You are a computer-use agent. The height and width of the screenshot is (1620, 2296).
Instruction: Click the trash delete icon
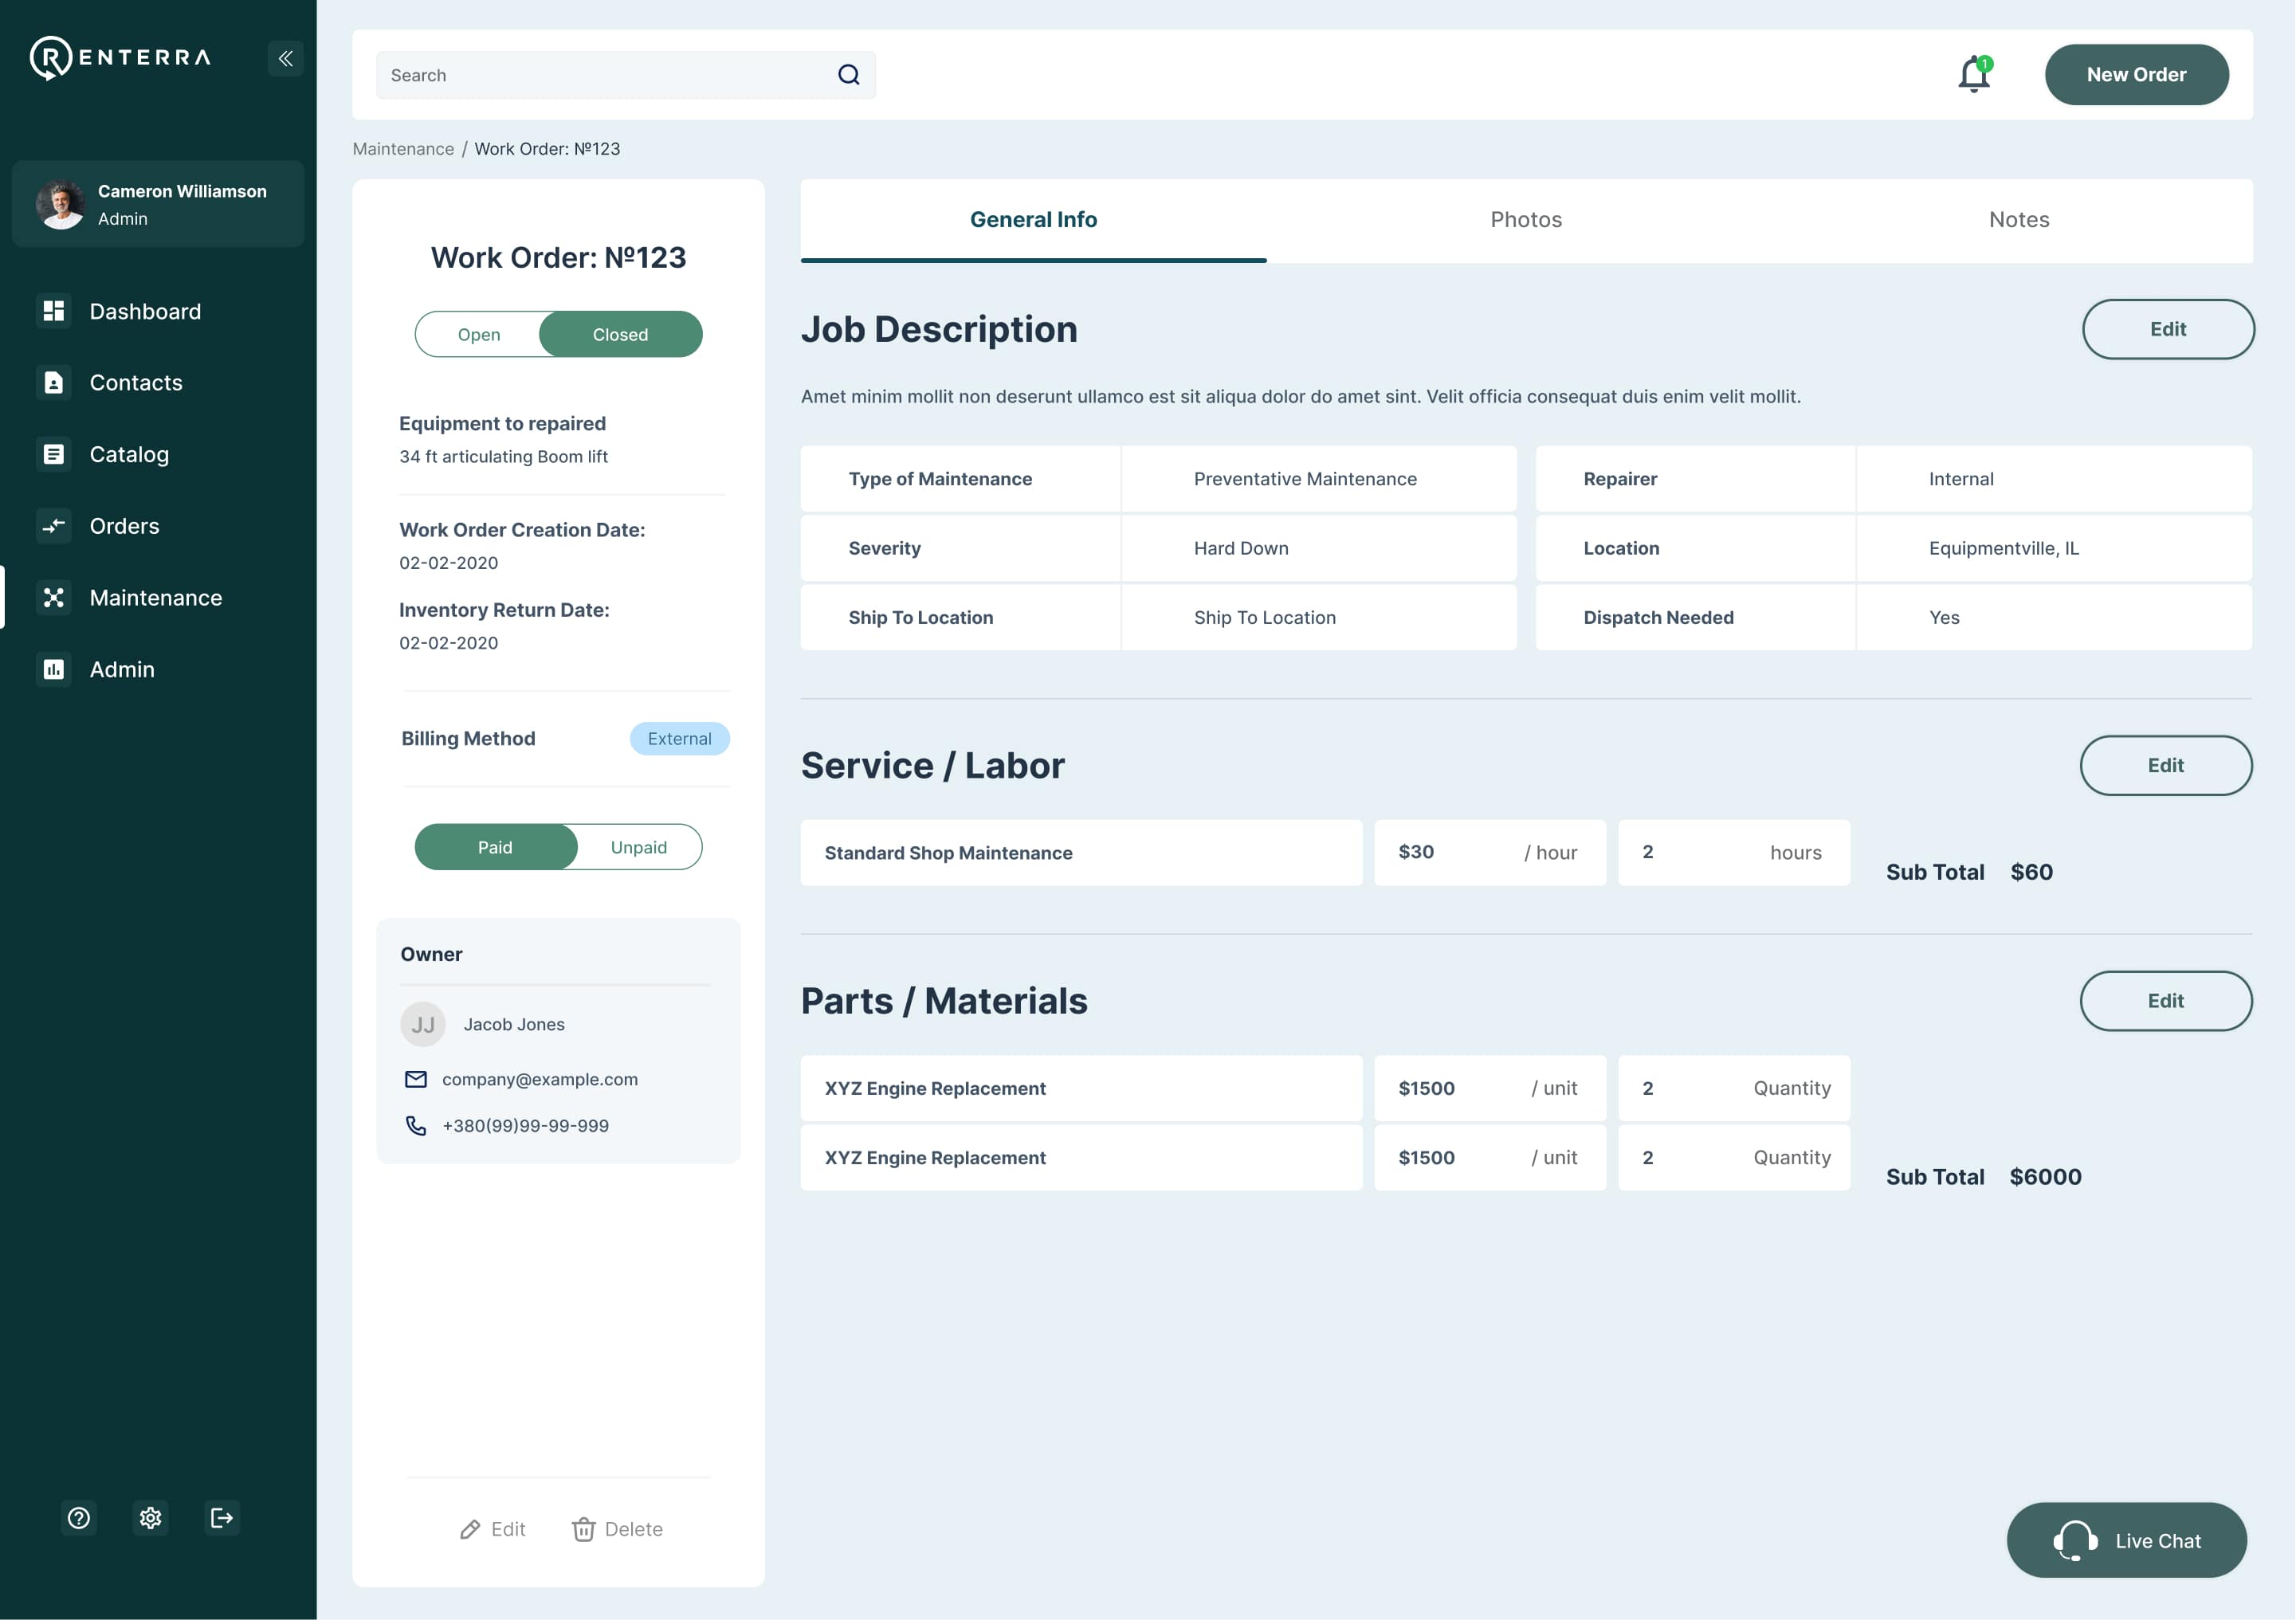coord(584,1530)
